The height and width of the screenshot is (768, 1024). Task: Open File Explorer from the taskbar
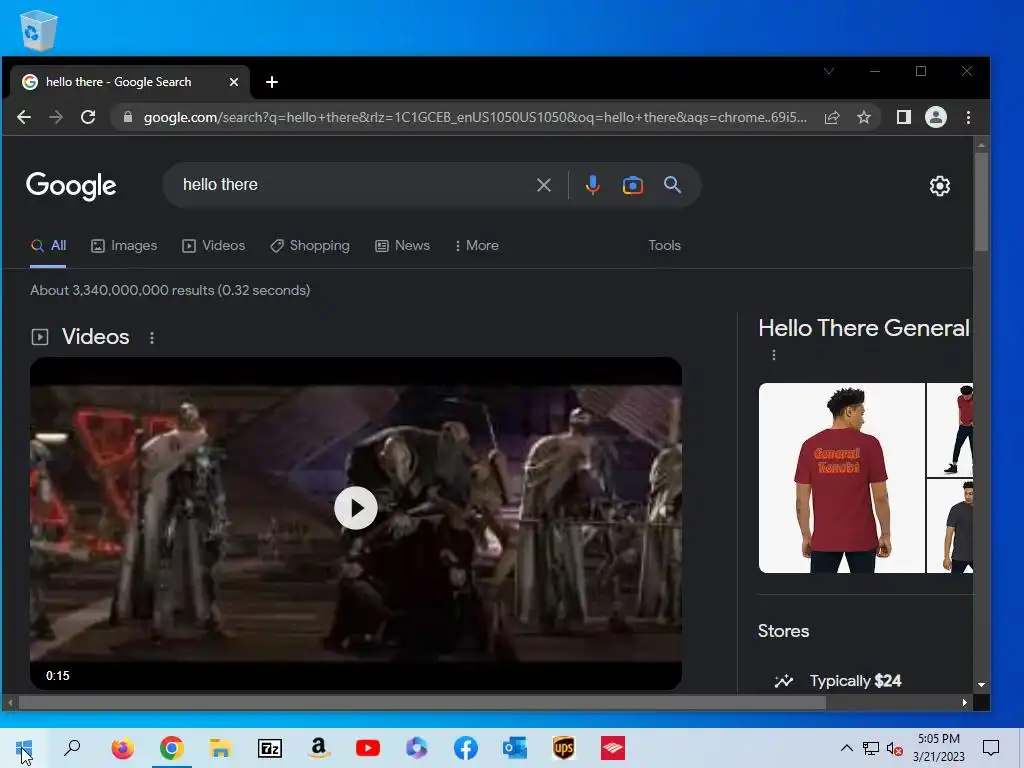pos(220,748)
